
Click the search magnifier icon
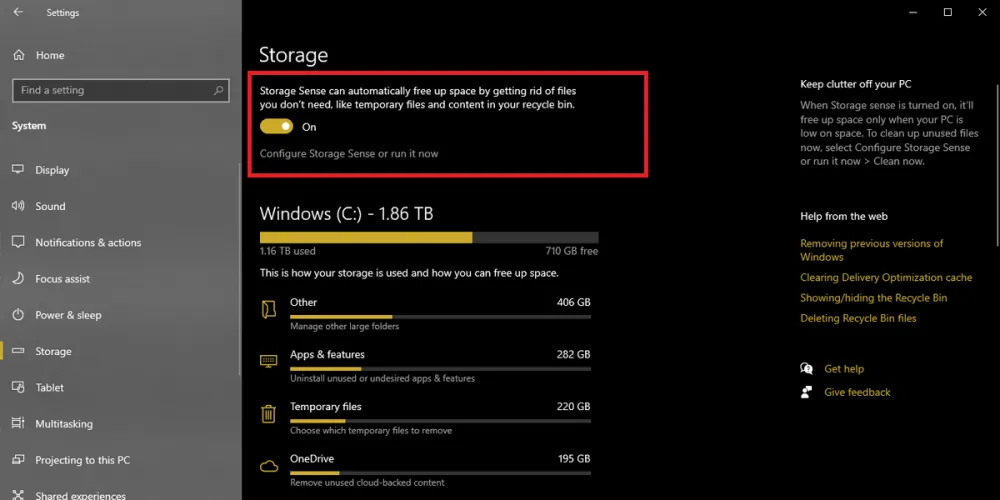pos(219,90)
